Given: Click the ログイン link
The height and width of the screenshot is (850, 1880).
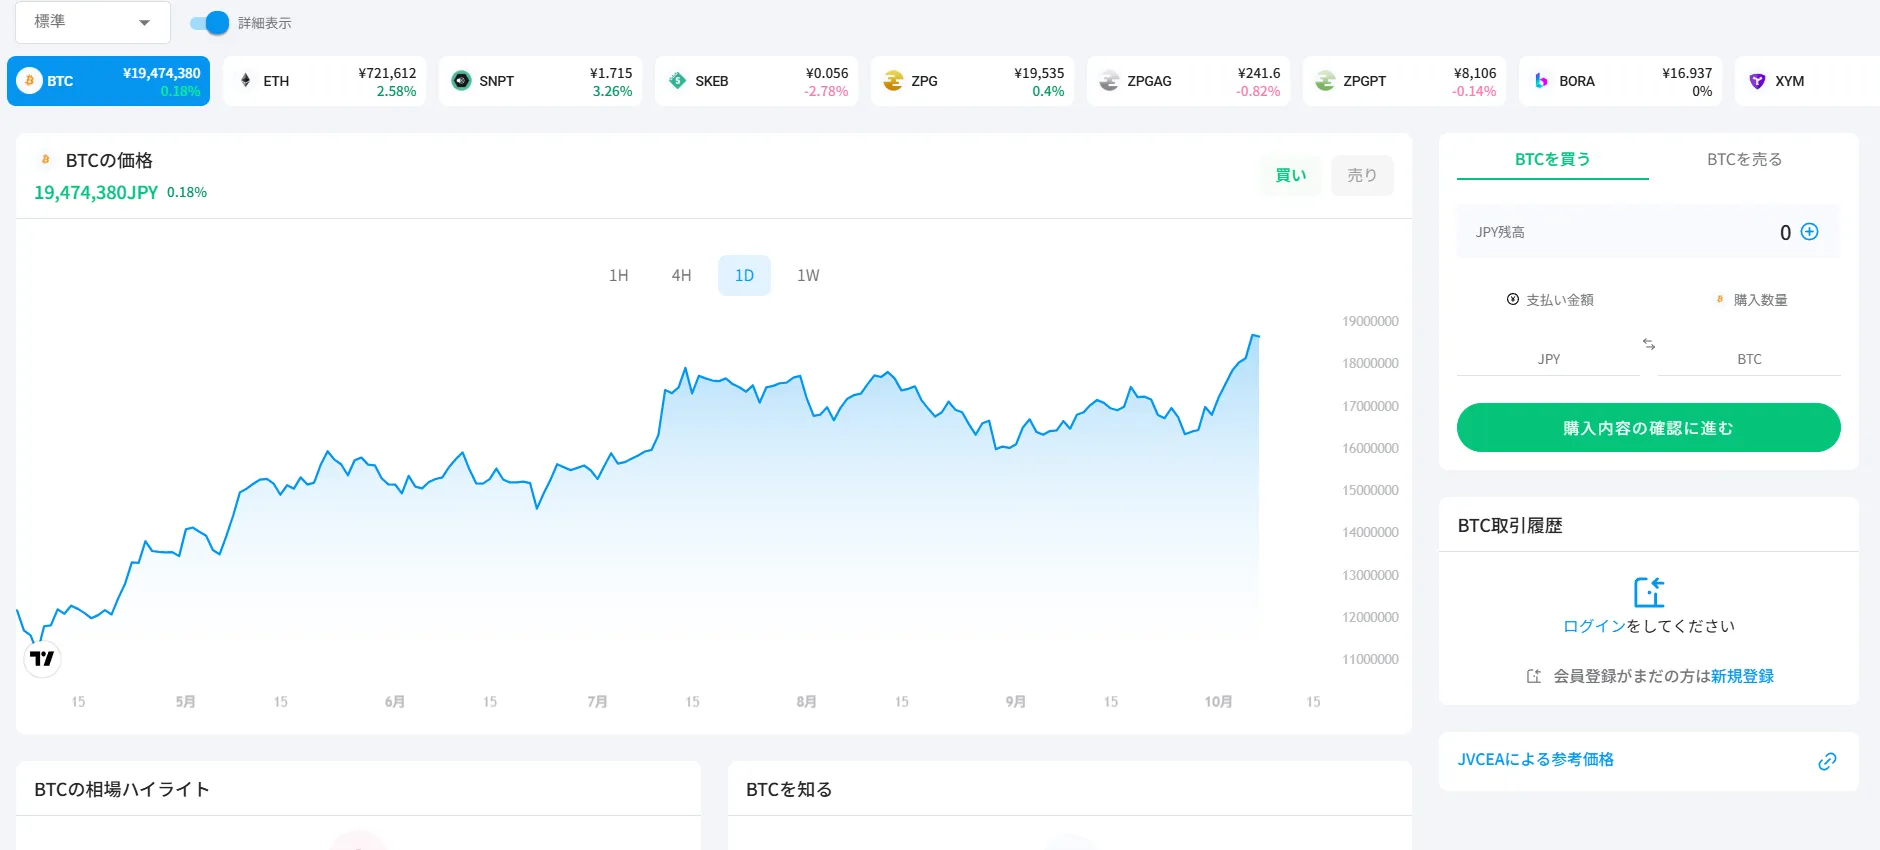Looking at the screenshot, I should 1594,626.
